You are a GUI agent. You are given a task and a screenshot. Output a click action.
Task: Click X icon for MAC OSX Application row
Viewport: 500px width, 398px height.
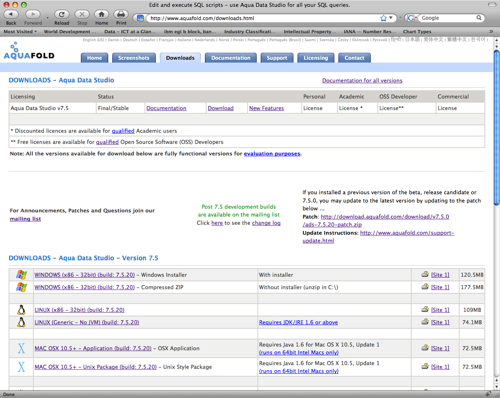click(x=21, y=348)
